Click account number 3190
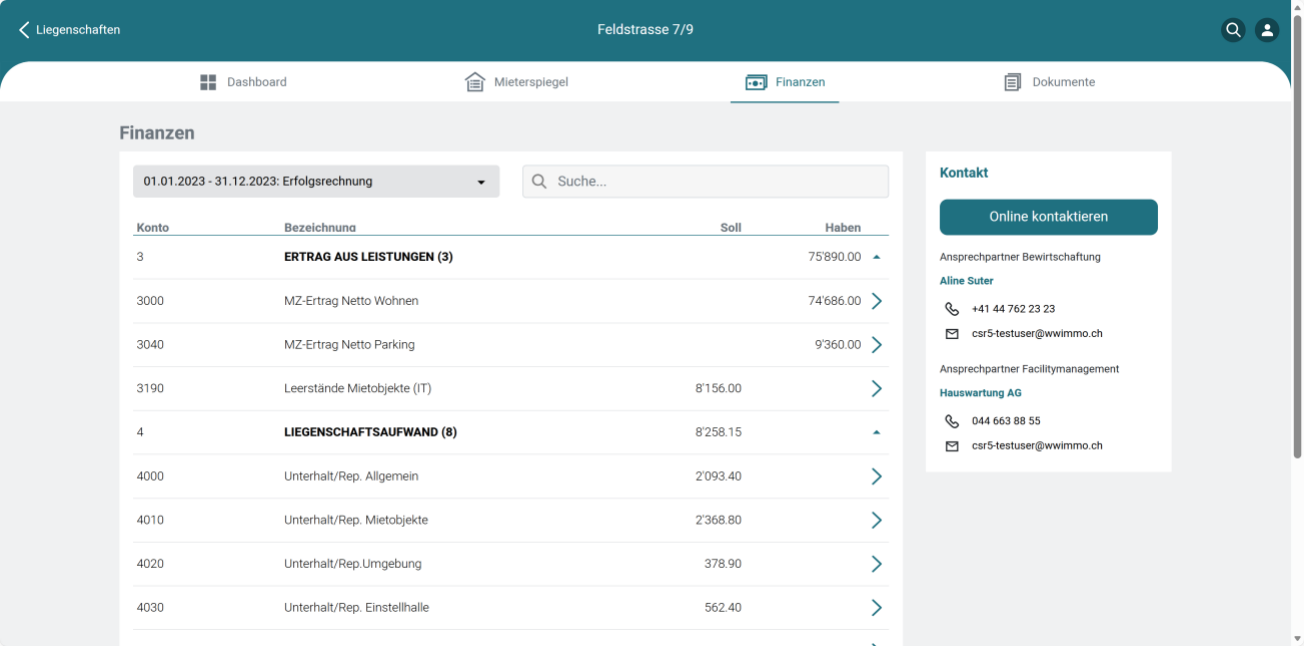 (x=150, y=389)
